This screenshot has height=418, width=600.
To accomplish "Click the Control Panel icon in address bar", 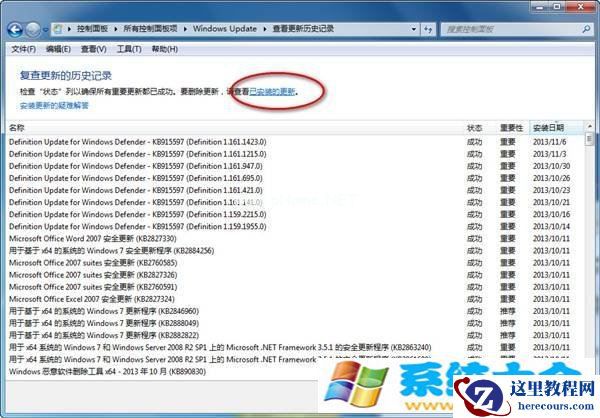I will pyautogui.click(x=58, y=29).
